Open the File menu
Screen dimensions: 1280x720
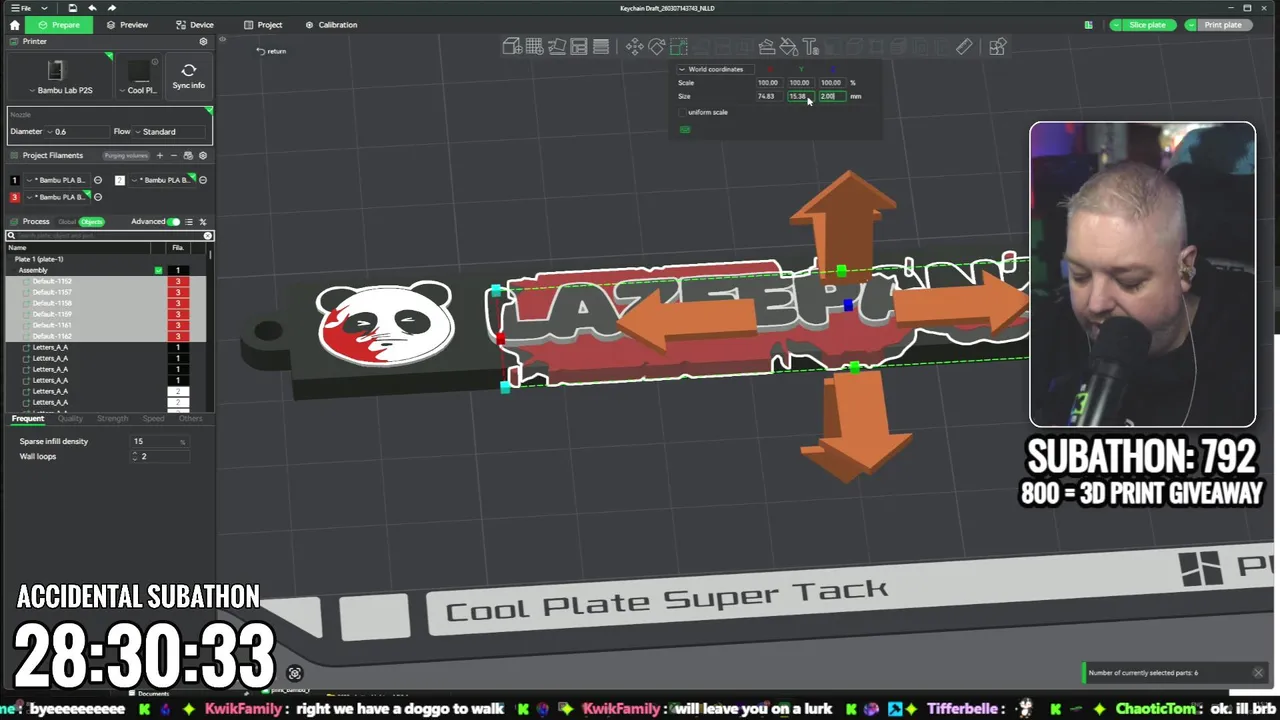point(21,8)
